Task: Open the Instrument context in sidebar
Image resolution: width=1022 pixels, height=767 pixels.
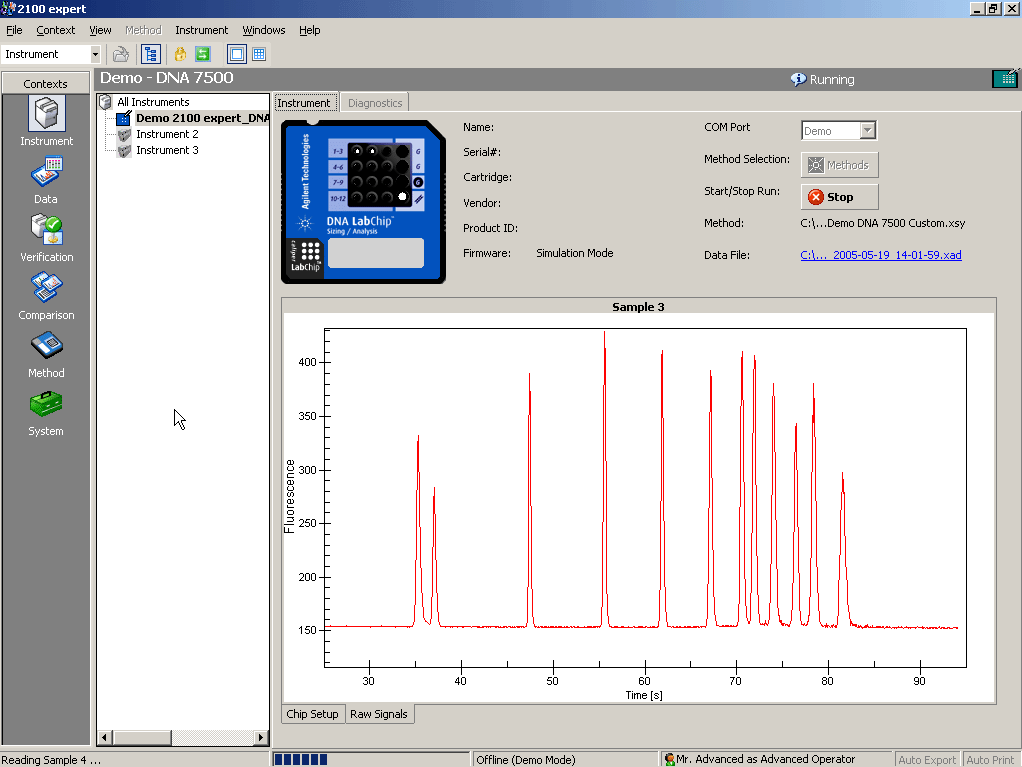Action: 46,121
